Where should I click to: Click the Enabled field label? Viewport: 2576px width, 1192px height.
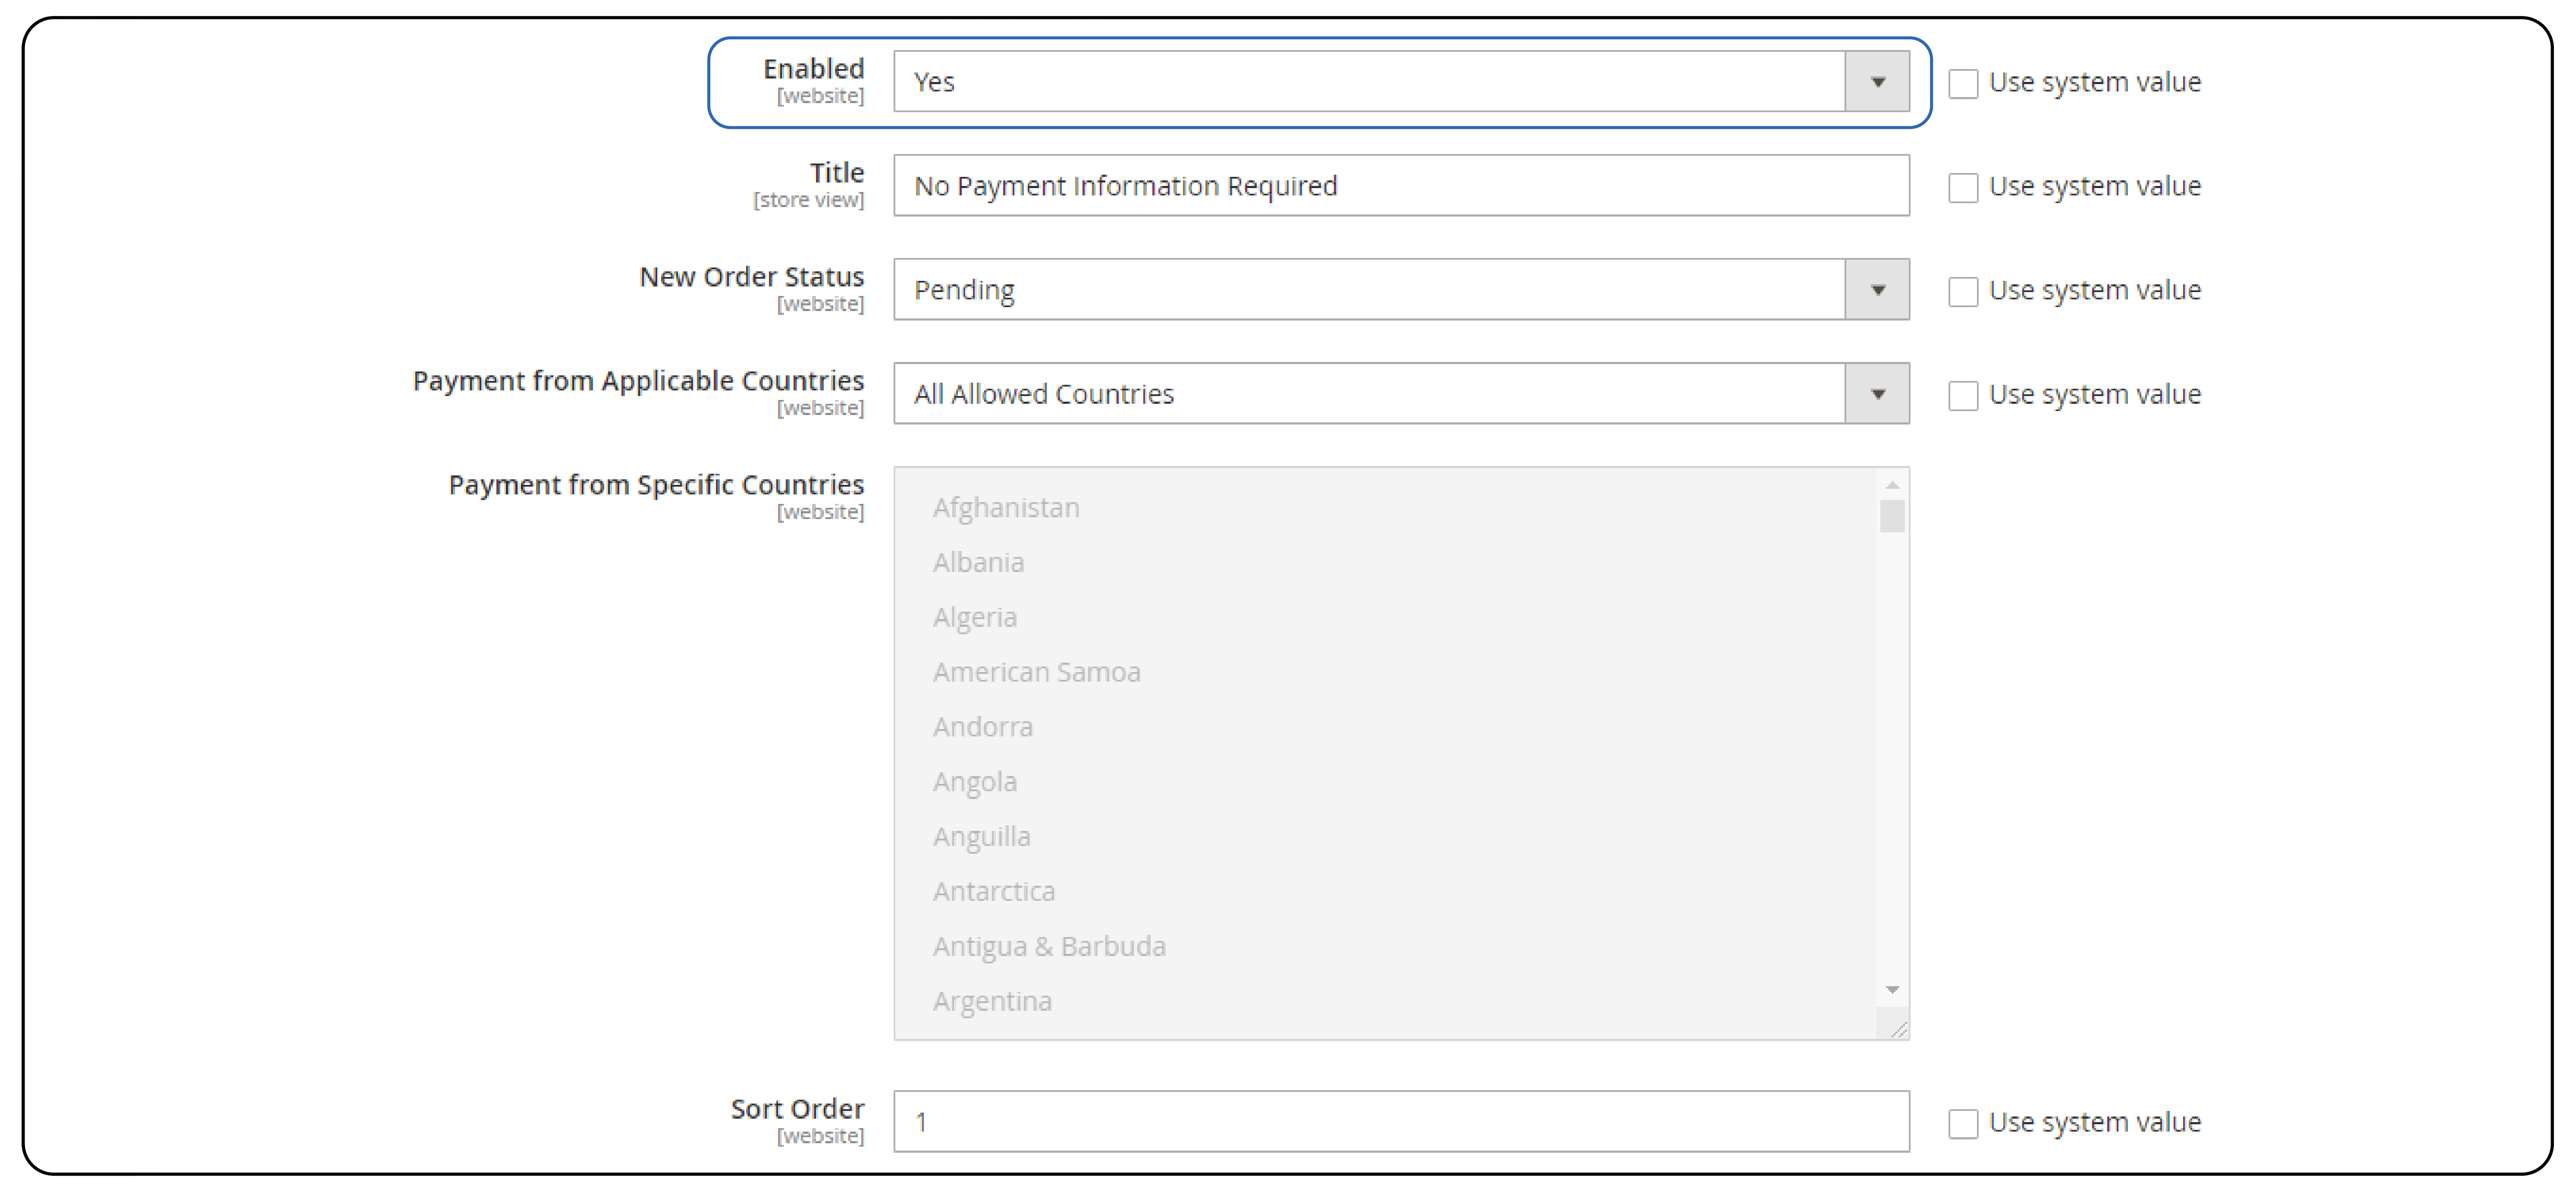coord(813,68)
